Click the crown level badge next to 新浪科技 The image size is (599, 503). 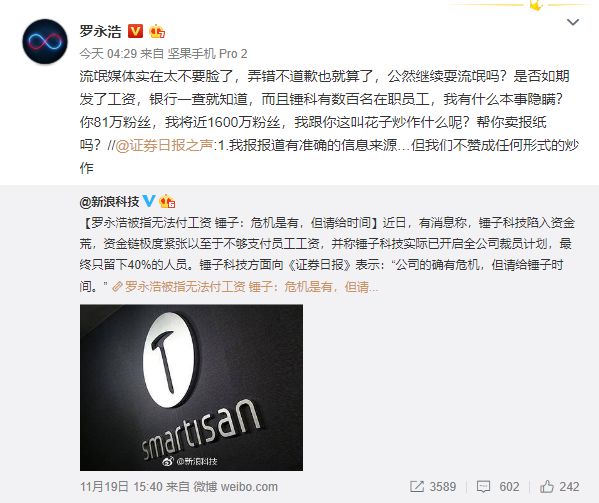[x=167, y=201]
